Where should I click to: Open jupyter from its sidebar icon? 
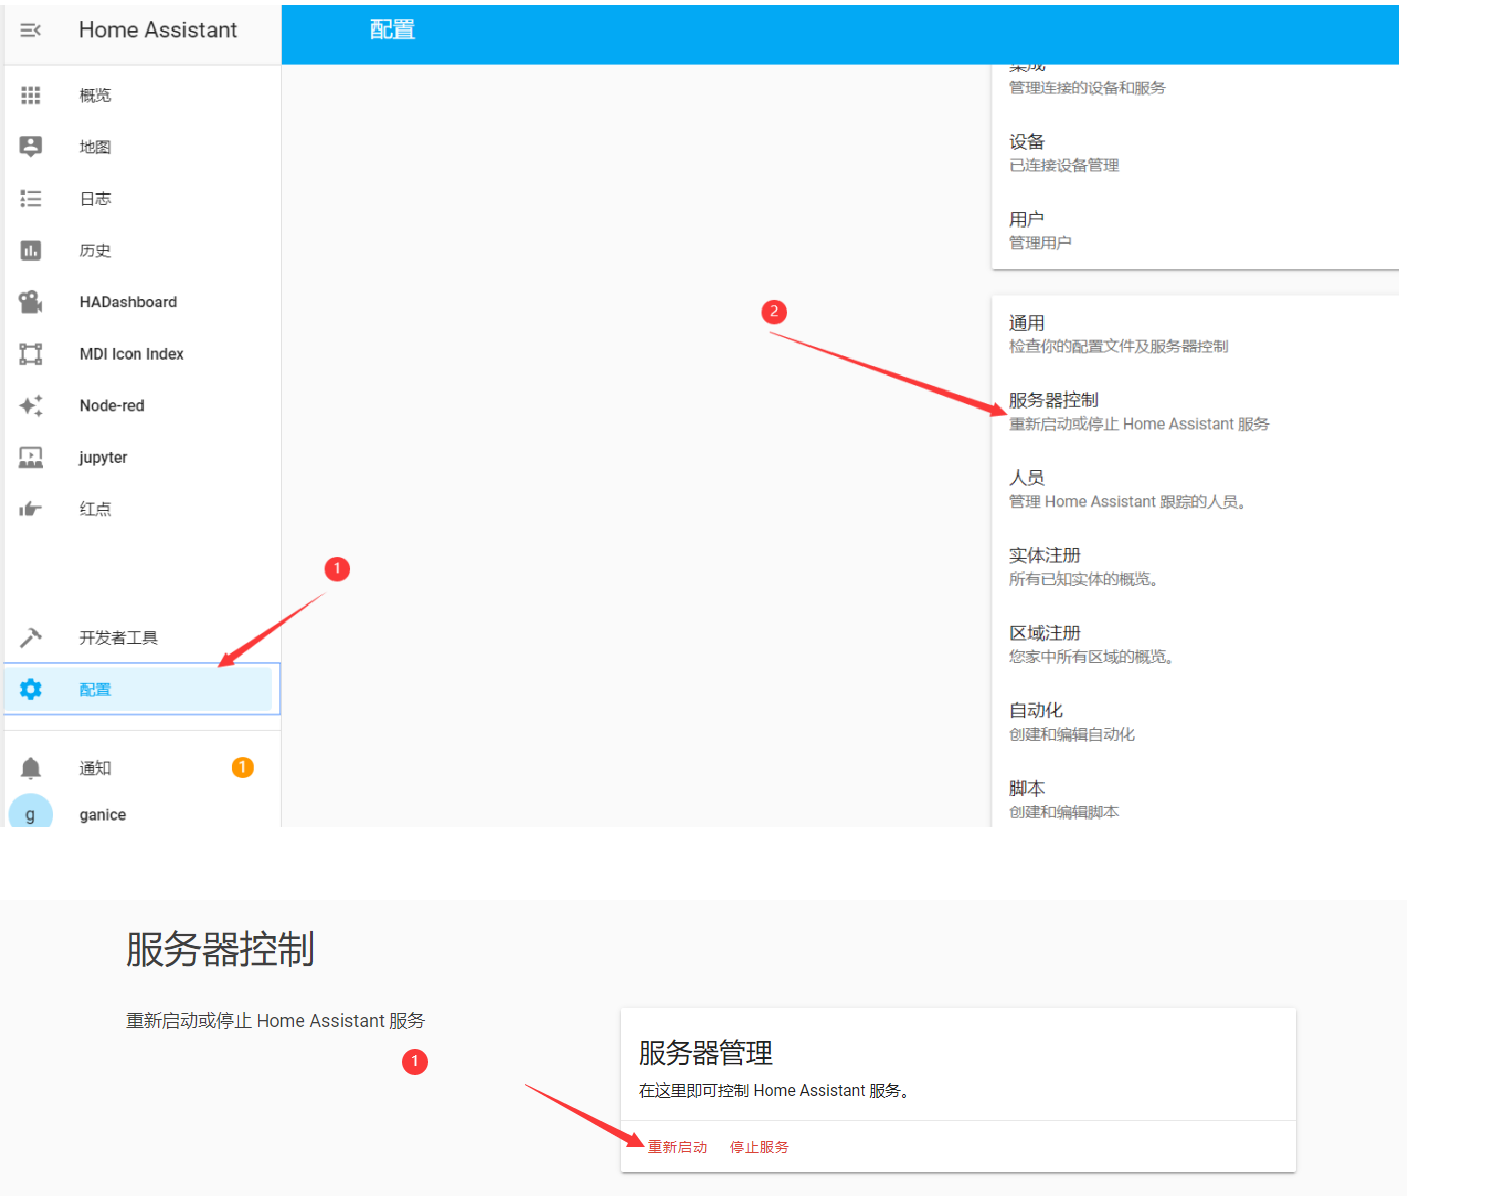tap(30, 457)
